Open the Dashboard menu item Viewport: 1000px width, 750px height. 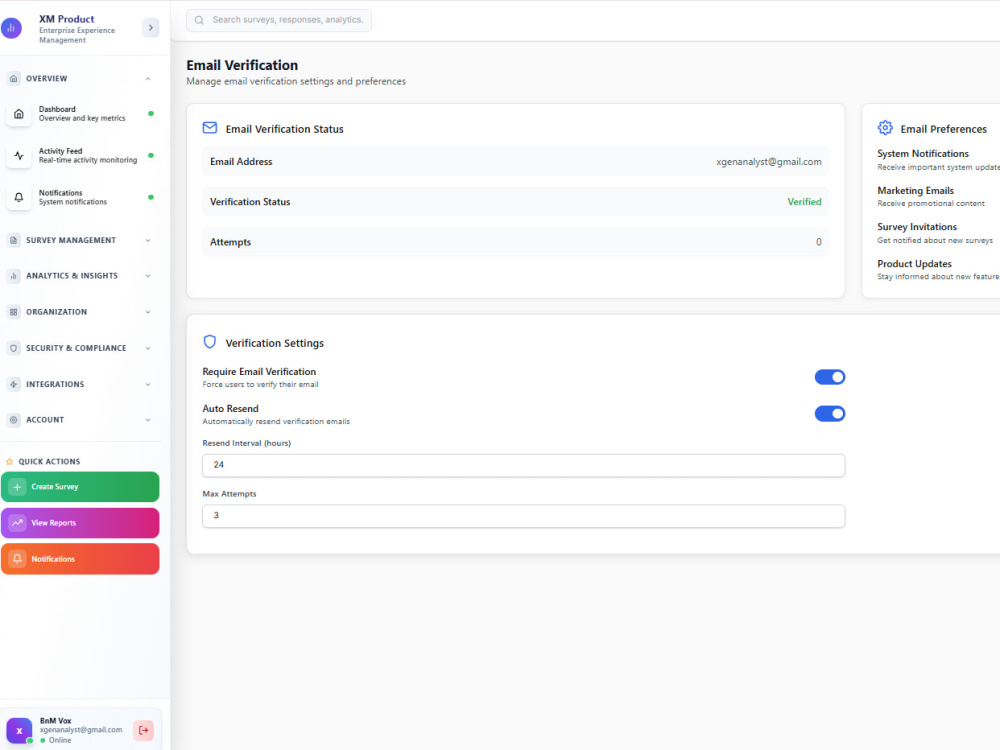coord(81,114)
